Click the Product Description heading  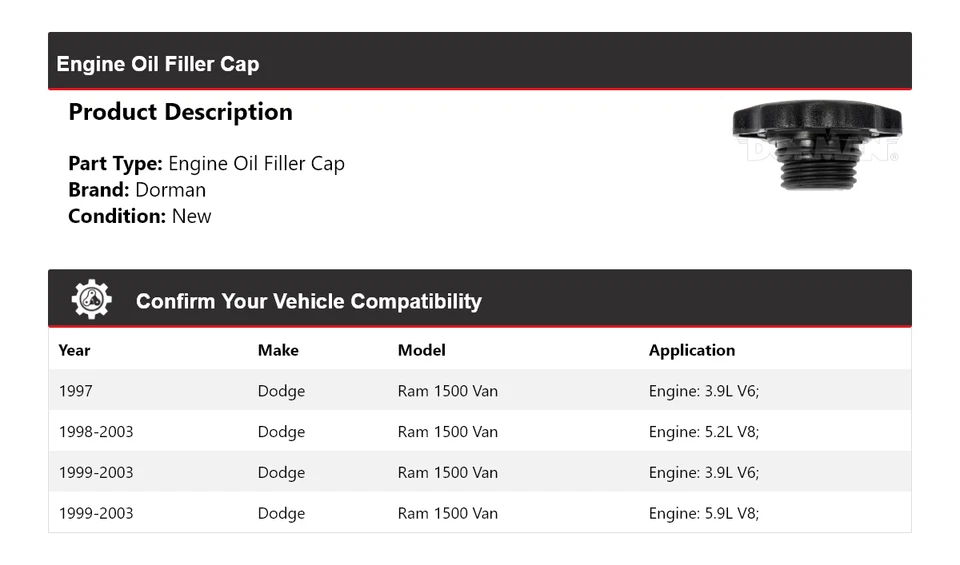tap(180, 112)
